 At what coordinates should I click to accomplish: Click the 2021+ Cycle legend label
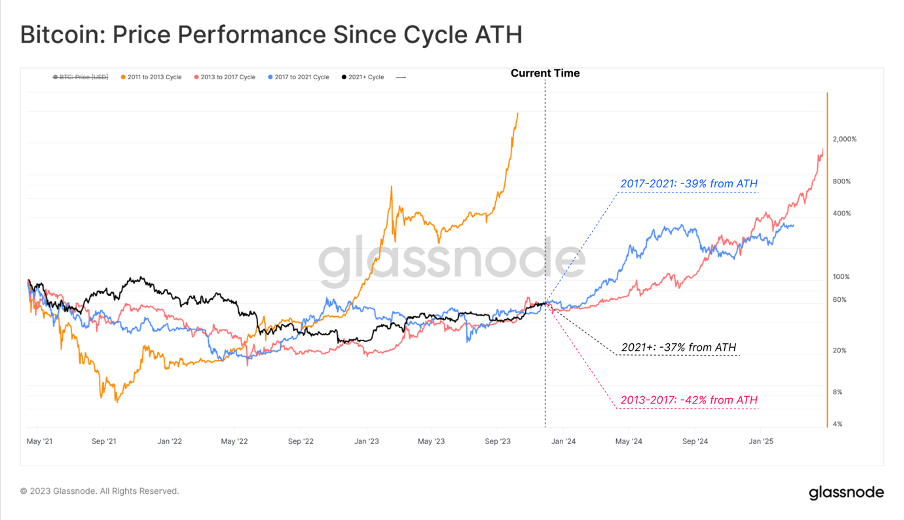[x=366, y=77]
